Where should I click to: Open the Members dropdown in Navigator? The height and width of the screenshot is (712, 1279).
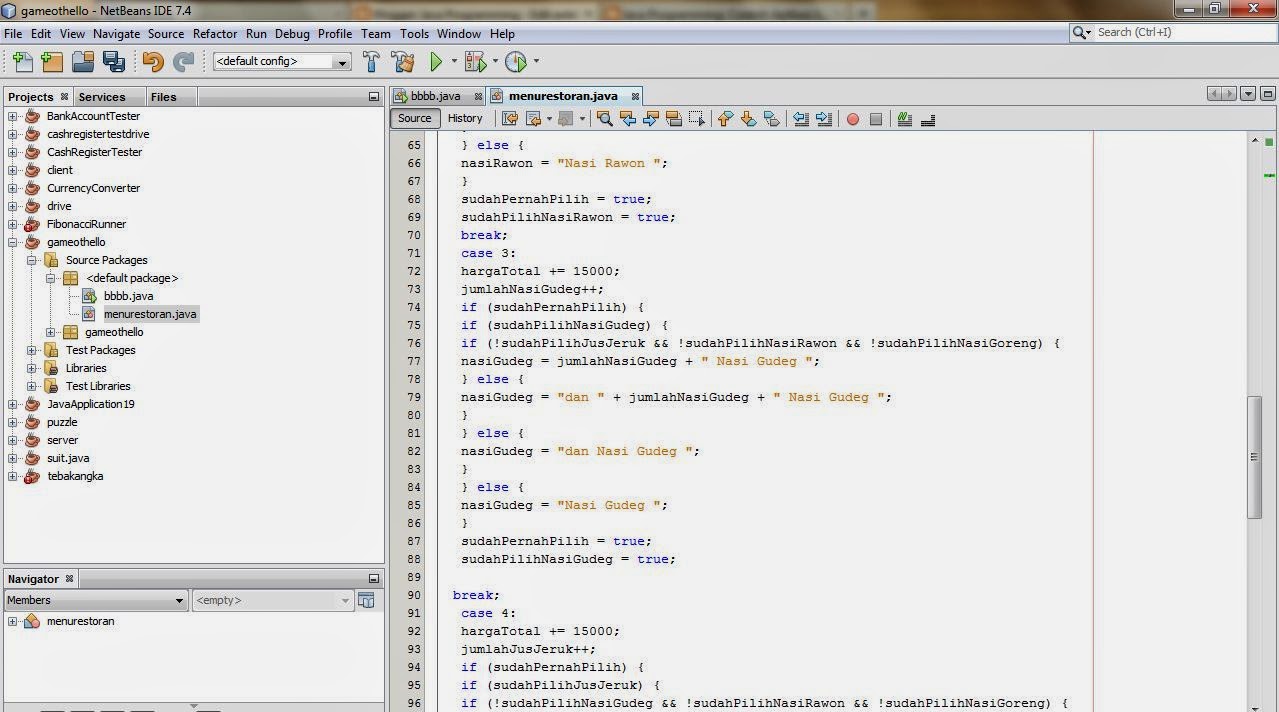(94, 600)
